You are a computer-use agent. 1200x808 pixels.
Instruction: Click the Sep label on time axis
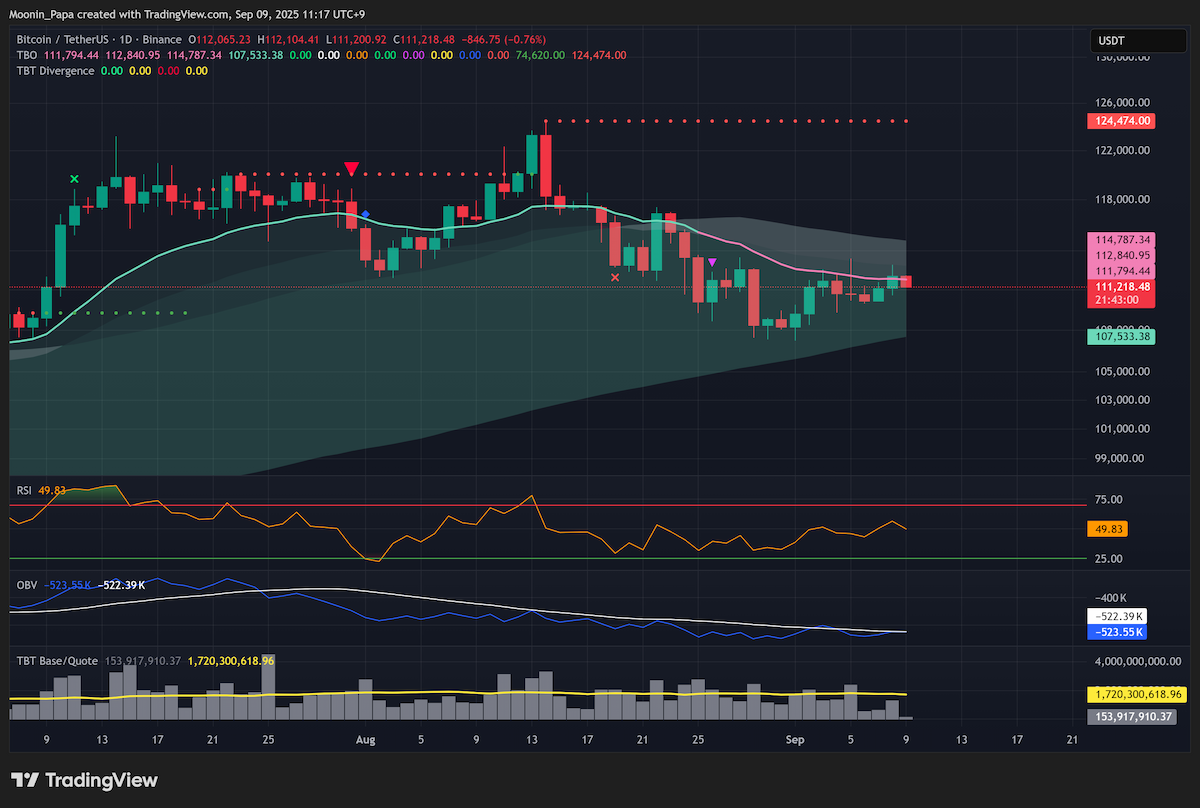pos(795,740)
